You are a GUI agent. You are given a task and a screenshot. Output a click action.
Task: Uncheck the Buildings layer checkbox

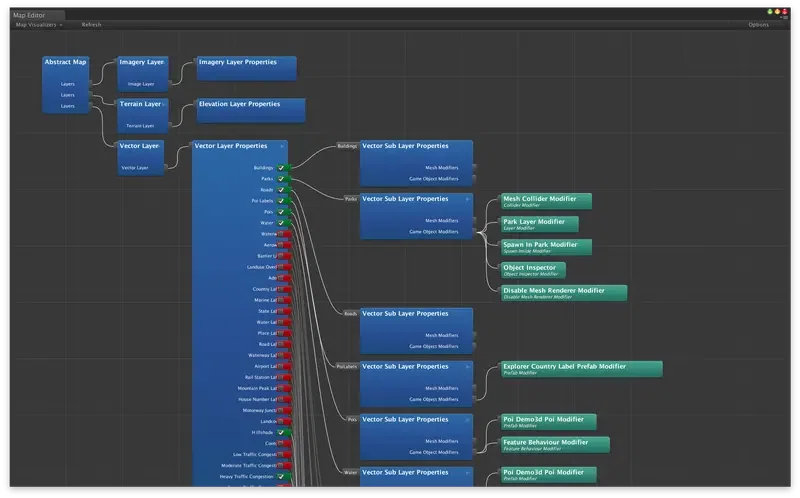coord(281,168)
